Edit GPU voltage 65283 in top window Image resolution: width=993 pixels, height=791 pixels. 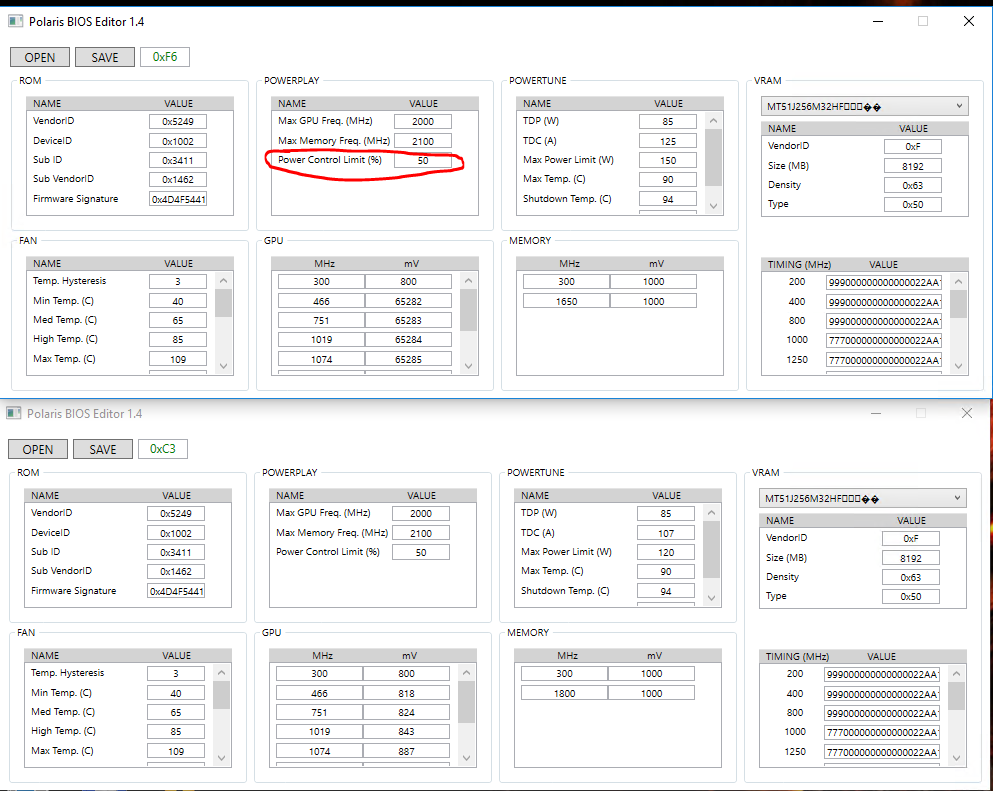[408, 320]
